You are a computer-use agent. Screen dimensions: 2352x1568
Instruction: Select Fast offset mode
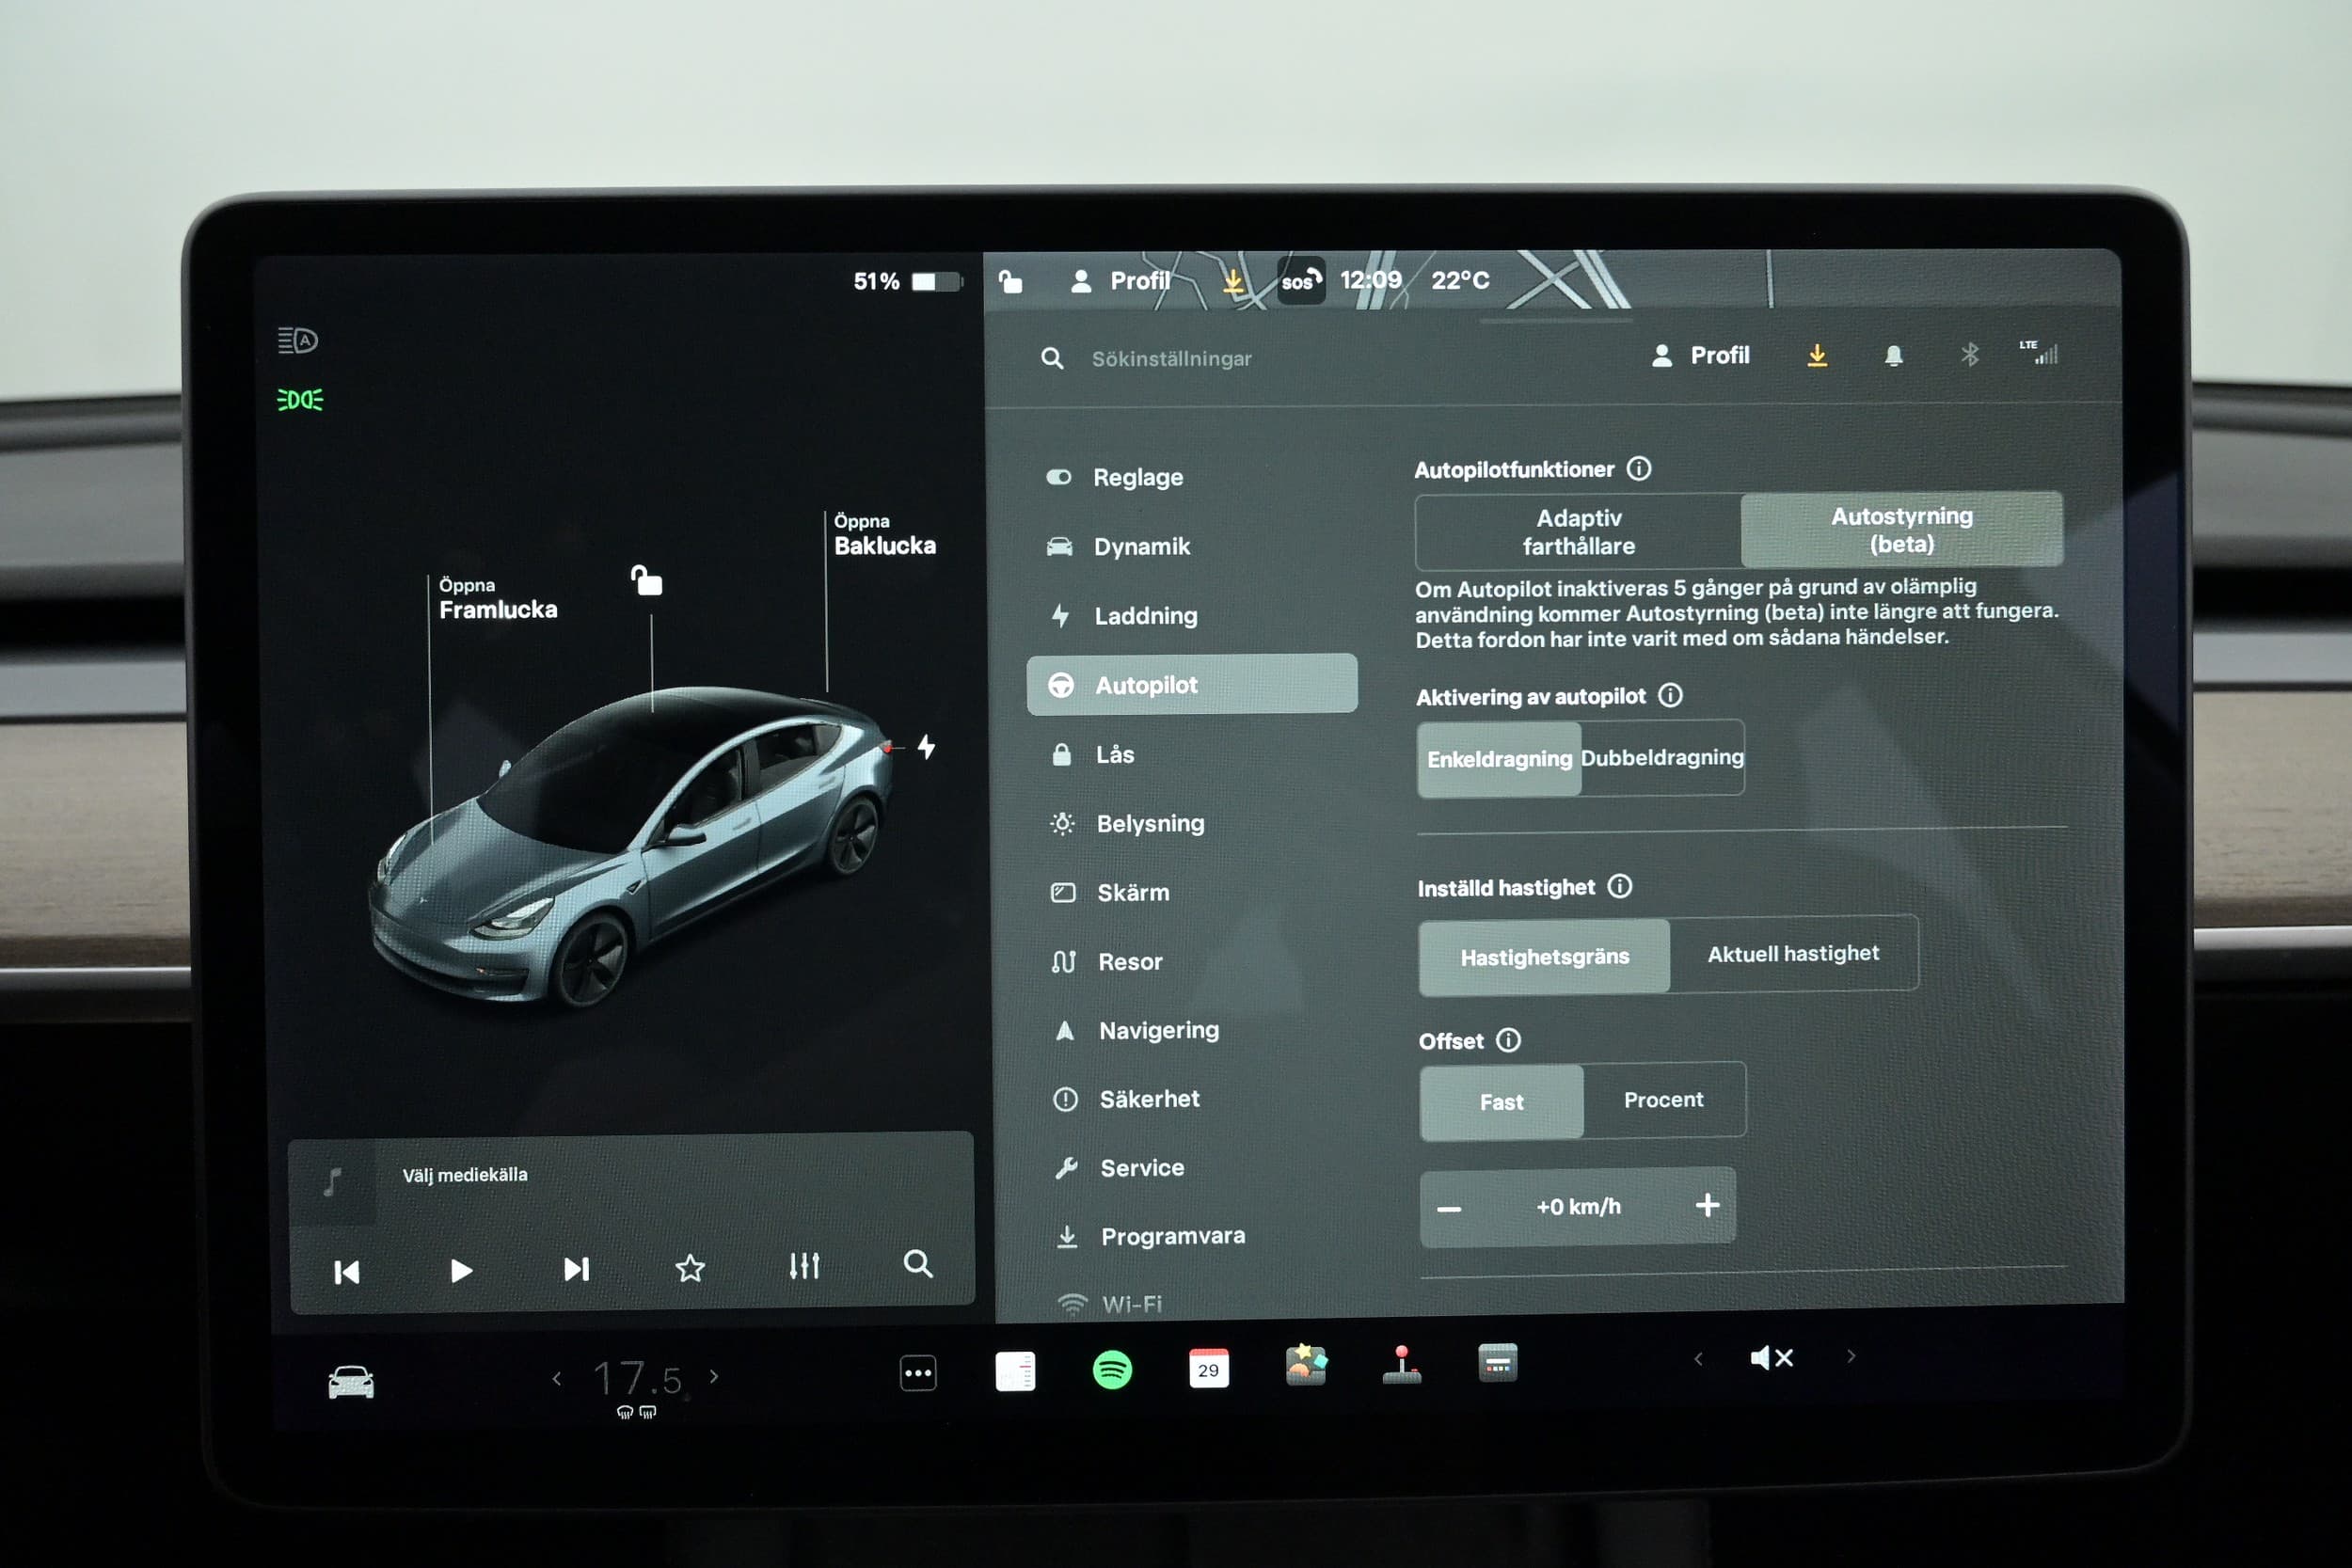[x=1501, y=1102]
